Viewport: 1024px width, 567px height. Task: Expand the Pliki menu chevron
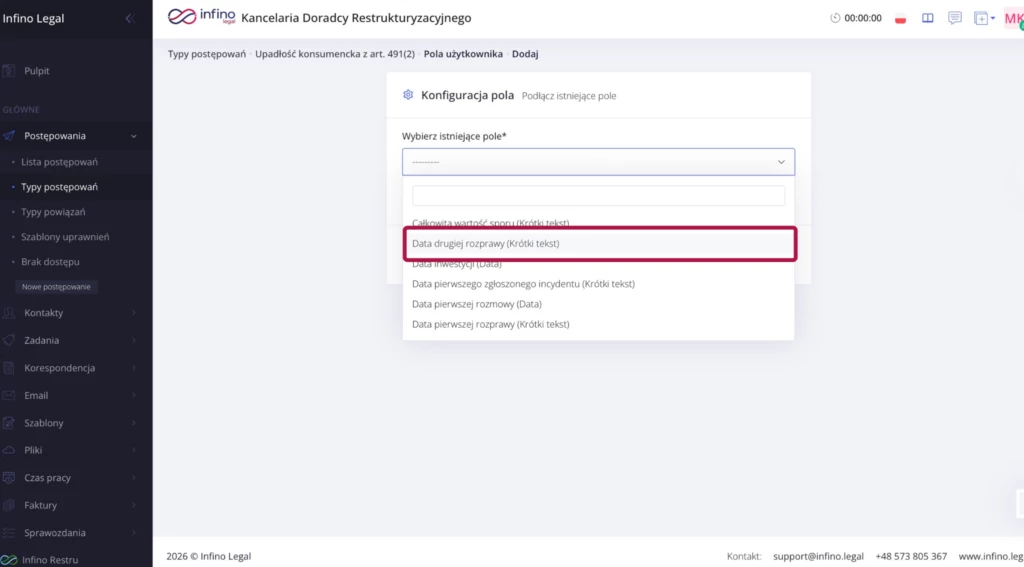pyautogui.click(x=134, y=450)
